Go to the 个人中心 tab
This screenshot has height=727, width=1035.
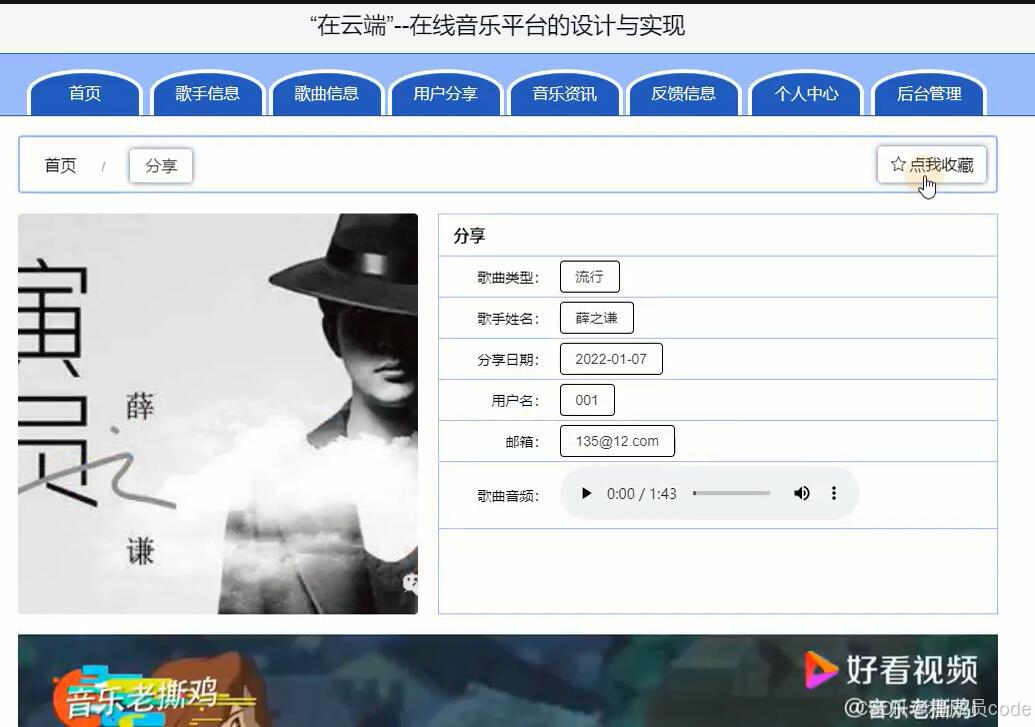coord(807,94)
